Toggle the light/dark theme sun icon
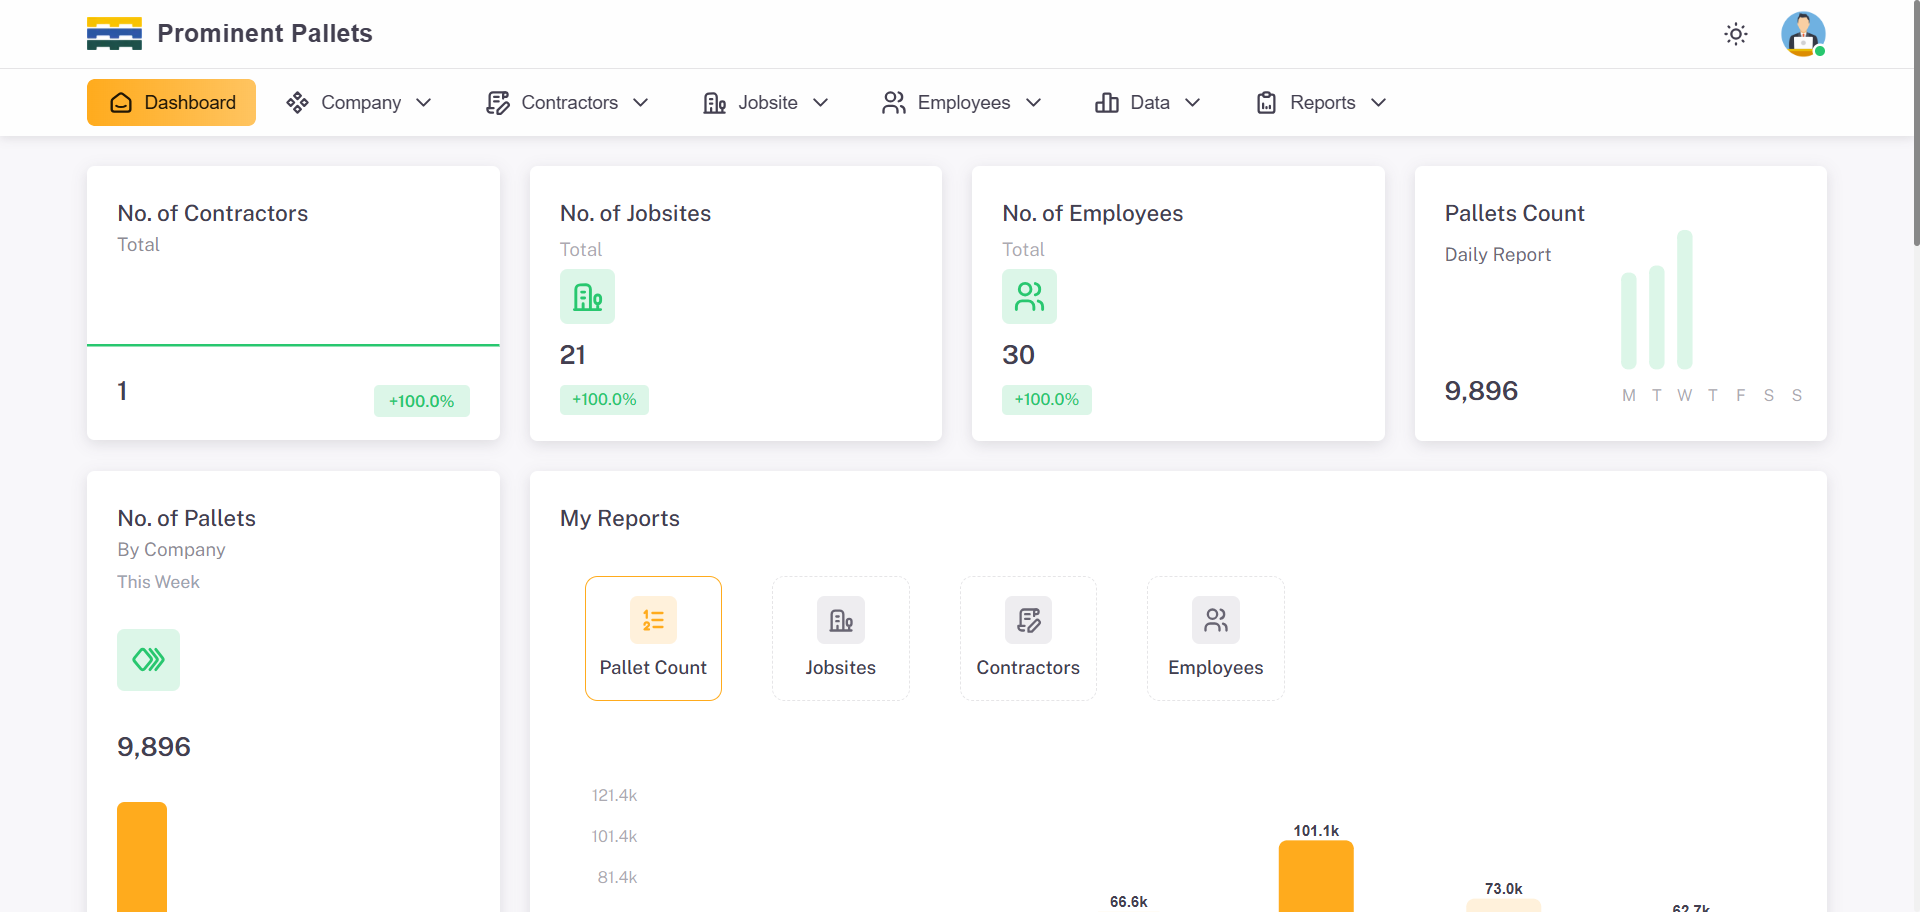 [x=1736, y=34]
